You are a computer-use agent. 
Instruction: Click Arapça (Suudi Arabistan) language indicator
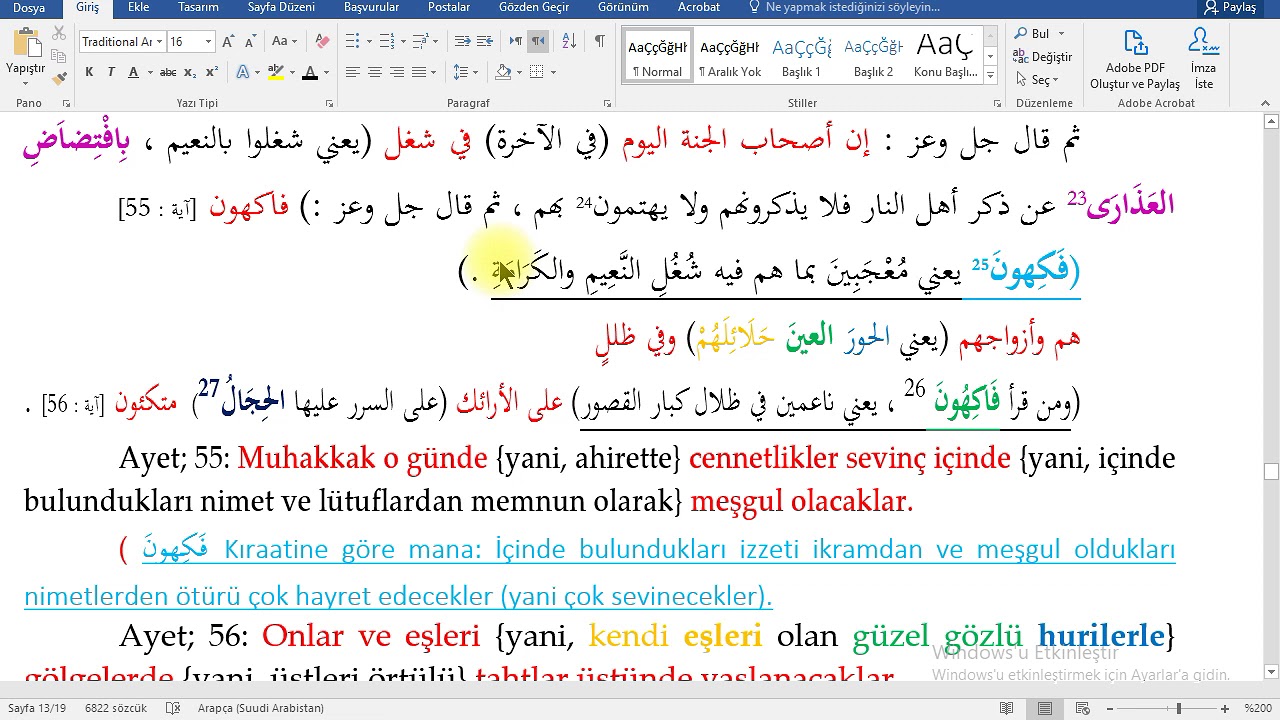(261, 708)
